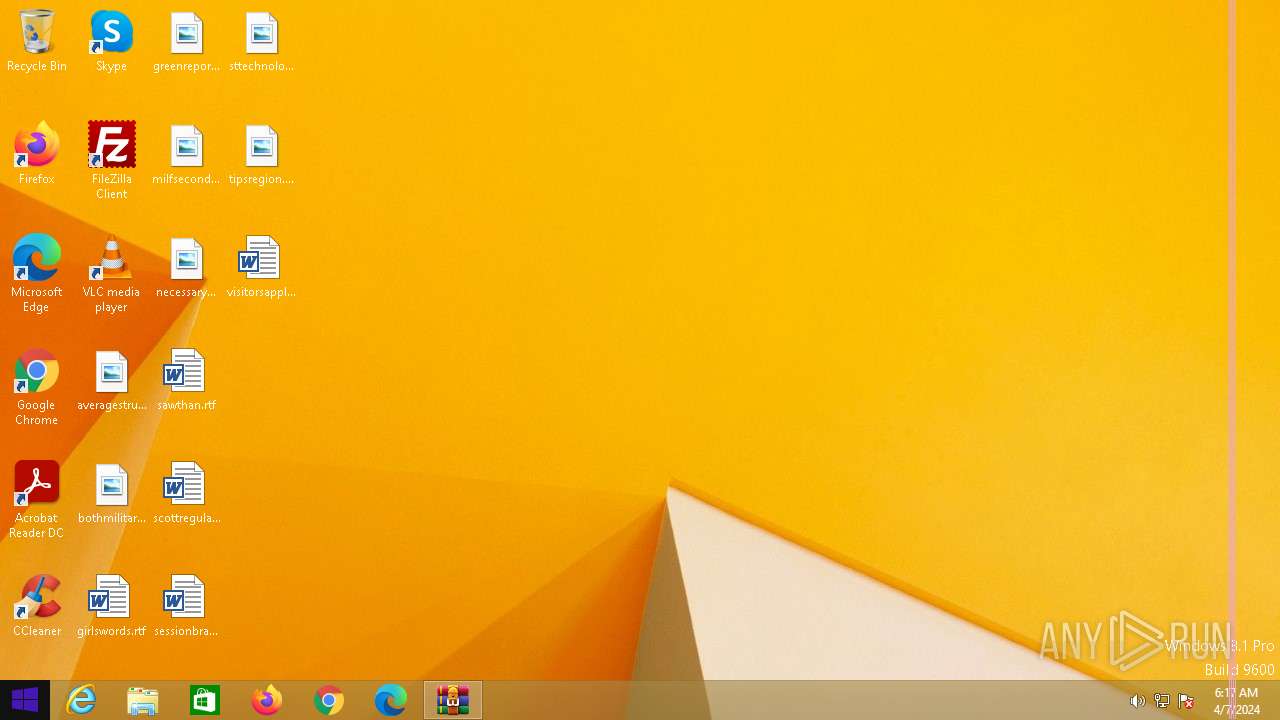The width and height of the screenshot is (1280, 720).
Task: Select the greenrepor... image file
Action: (x=186, y=41)
